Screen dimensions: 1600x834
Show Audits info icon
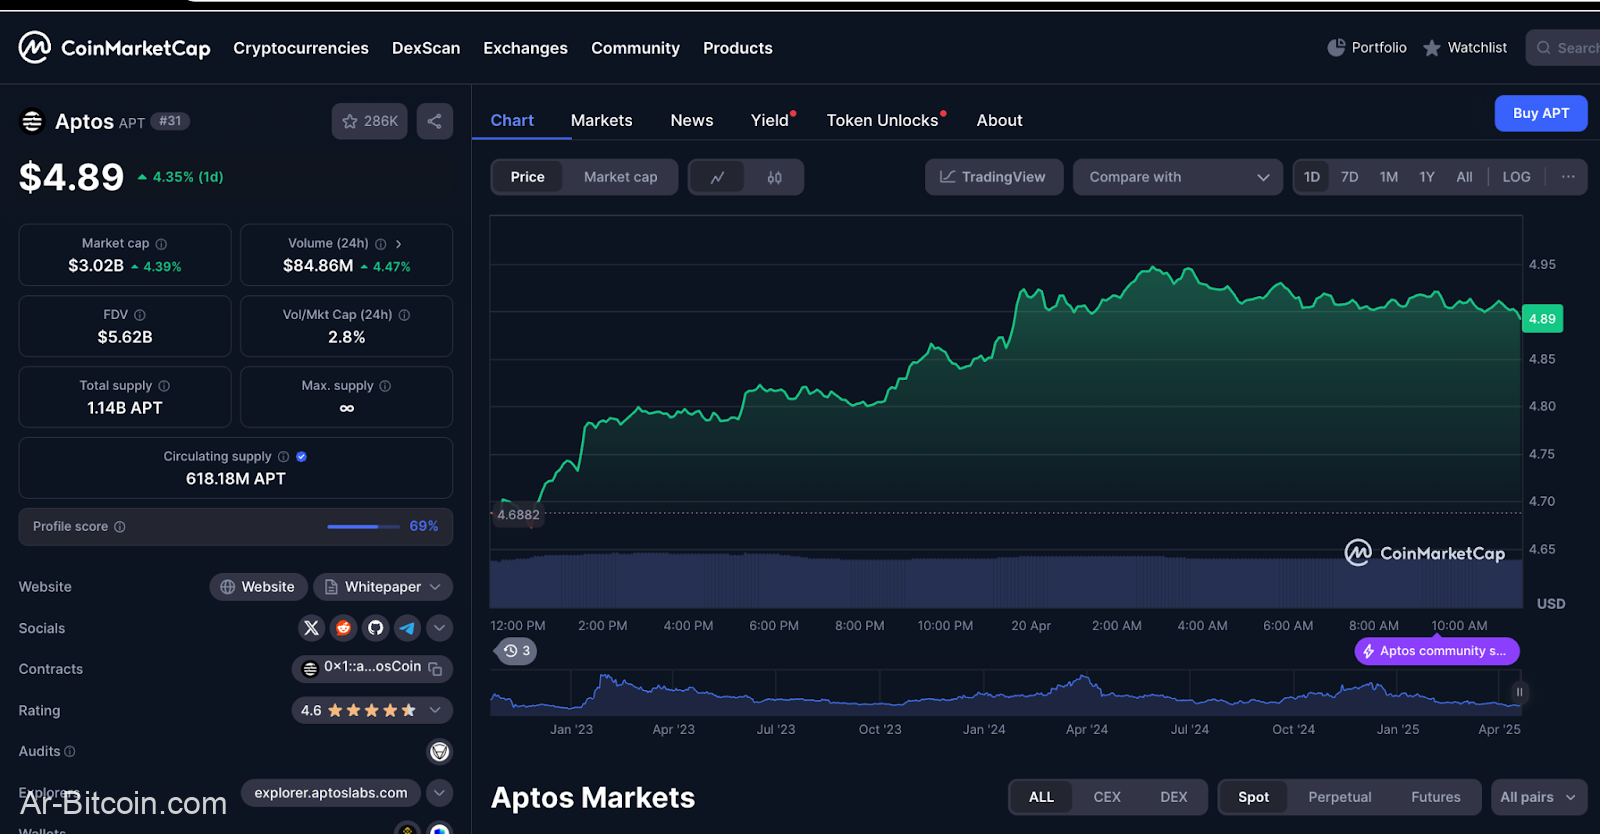(x=70, y=752)
